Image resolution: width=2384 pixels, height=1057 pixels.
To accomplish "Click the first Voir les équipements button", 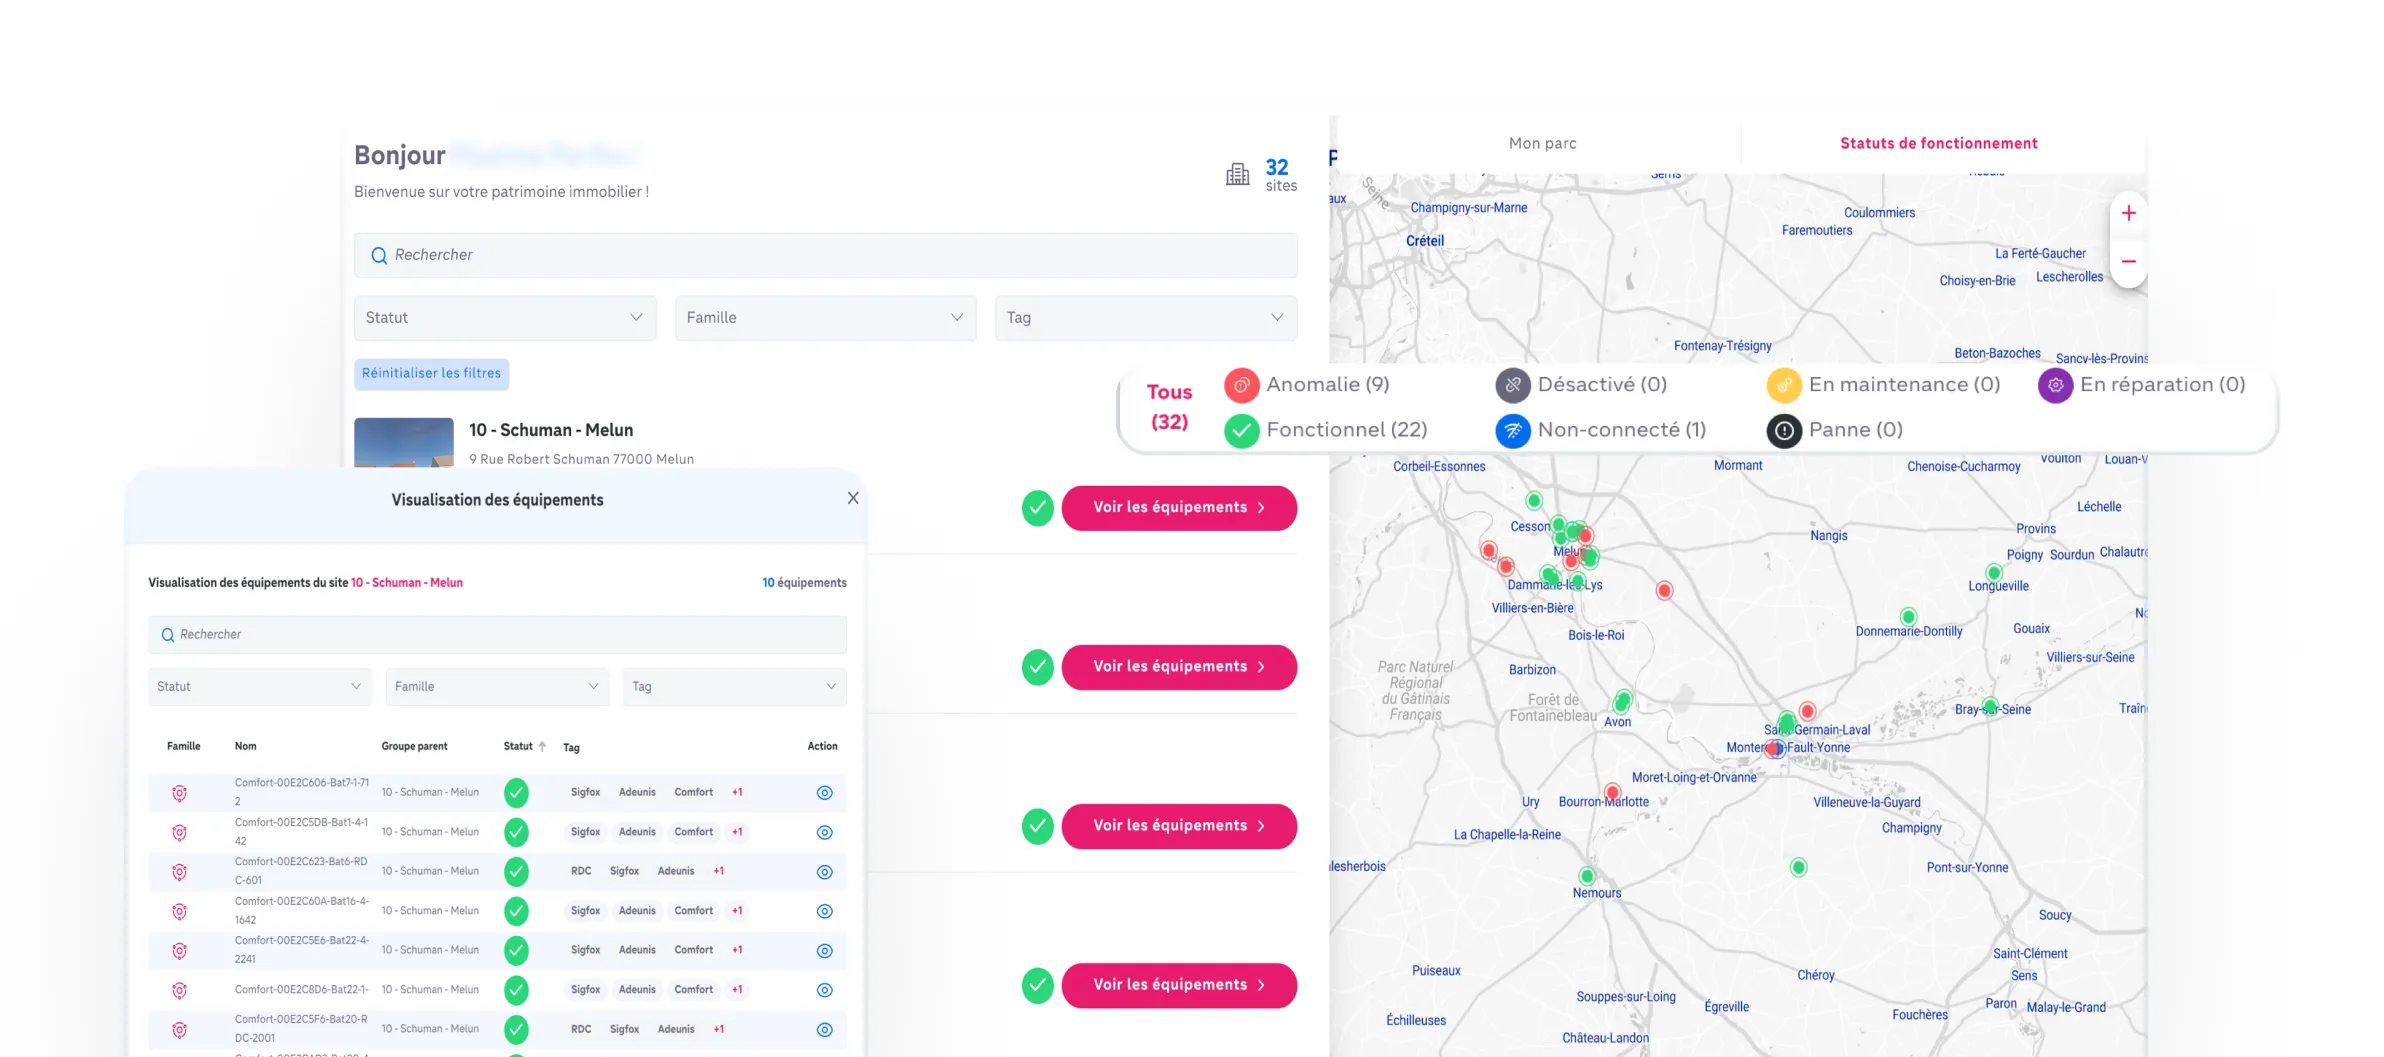I will 1179,508.
